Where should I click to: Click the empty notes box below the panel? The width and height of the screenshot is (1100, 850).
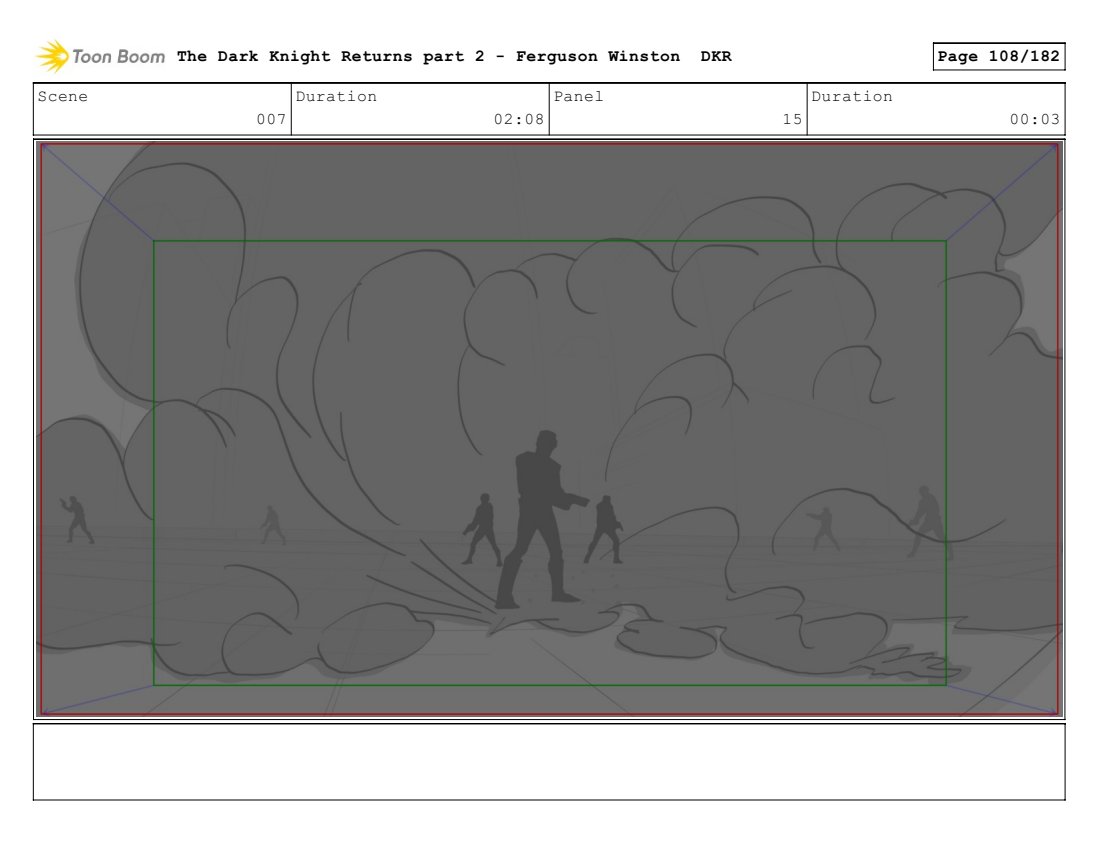tap(549, 762)
